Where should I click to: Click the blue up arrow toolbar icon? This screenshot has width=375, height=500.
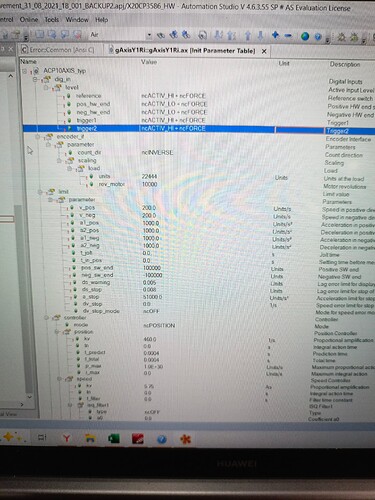248,35
